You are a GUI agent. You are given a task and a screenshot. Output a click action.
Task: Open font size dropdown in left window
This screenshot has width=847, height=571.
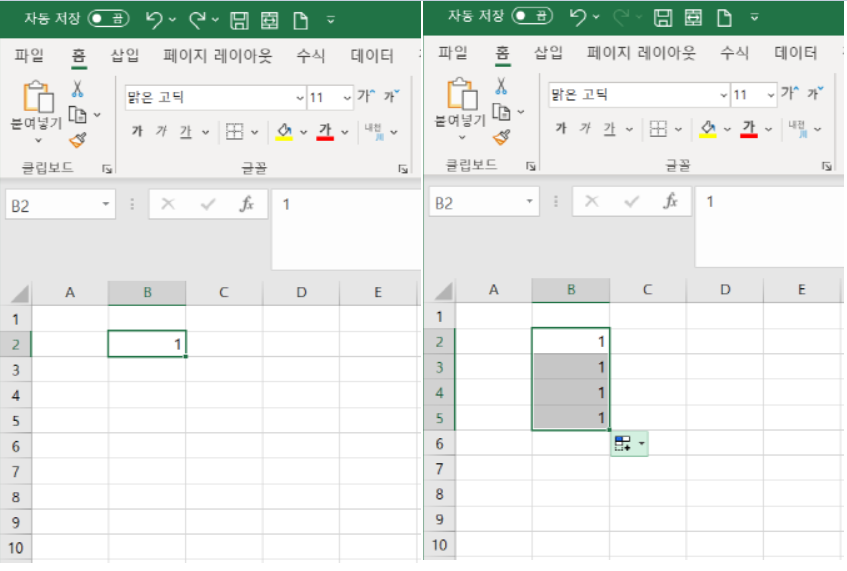(347, 98)
